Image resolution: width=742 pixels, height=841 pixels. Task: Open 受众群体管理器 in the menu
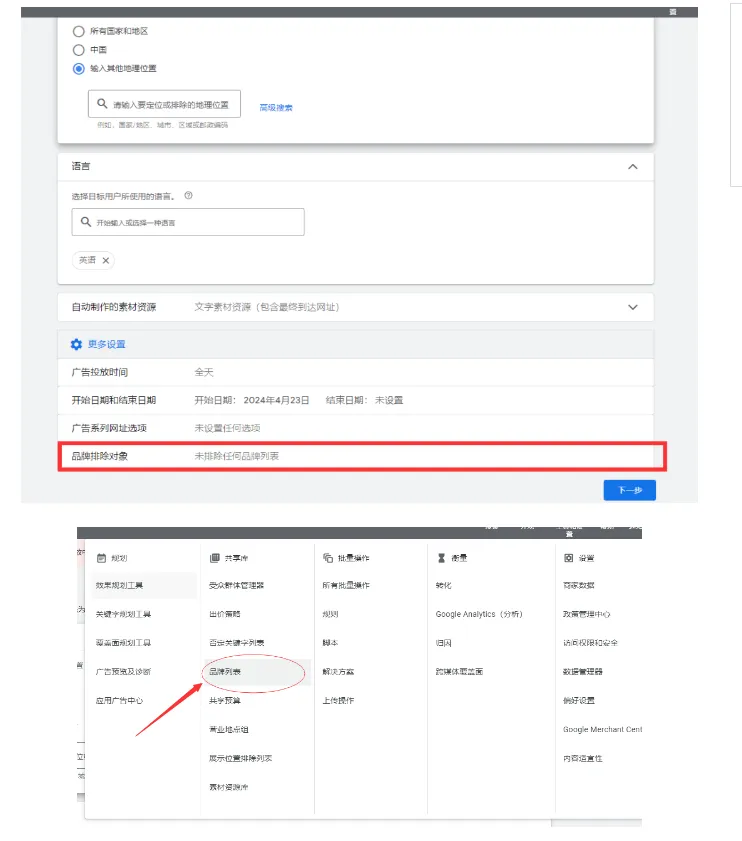pyautogui.click(x=236, y=585)
